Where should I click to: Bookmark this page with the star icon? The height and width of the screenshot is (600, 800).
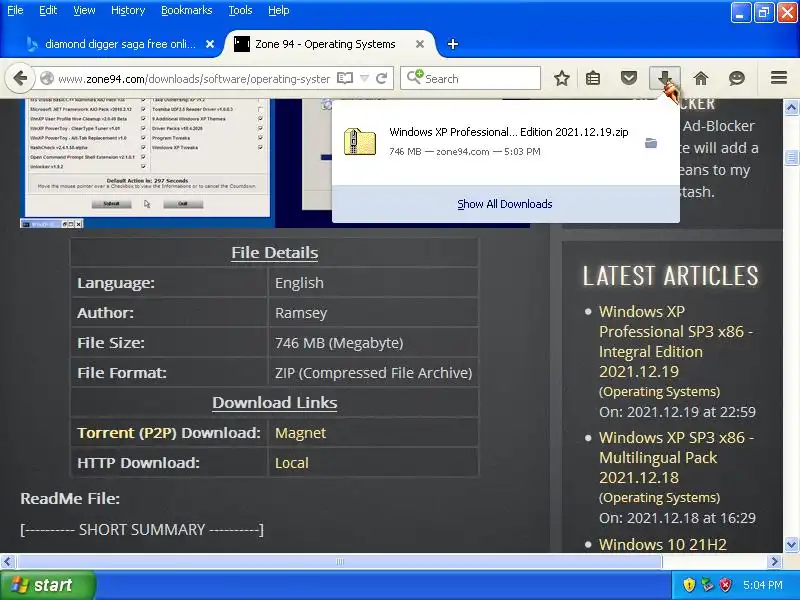(x=562, y=79)
